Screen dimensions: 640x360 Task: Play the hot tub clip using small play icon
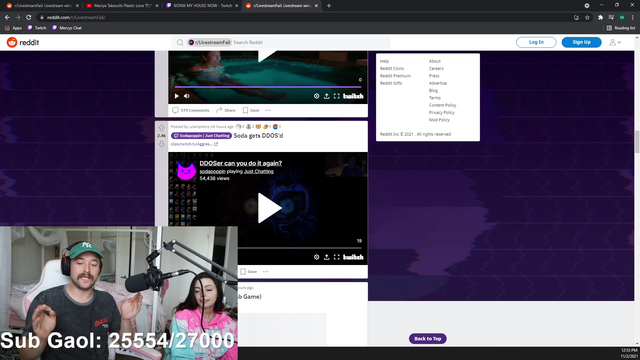[x=177, y=96]
